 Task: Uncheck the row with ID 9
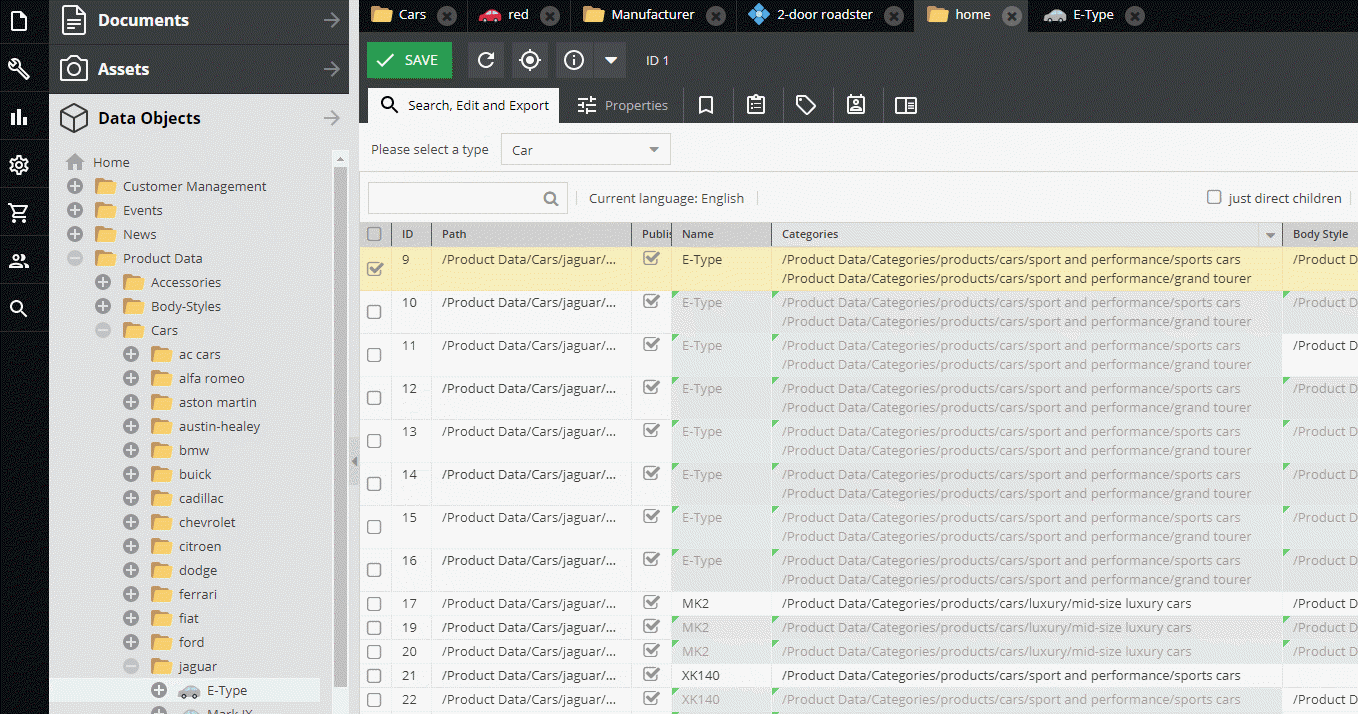[x=375, y=269]
